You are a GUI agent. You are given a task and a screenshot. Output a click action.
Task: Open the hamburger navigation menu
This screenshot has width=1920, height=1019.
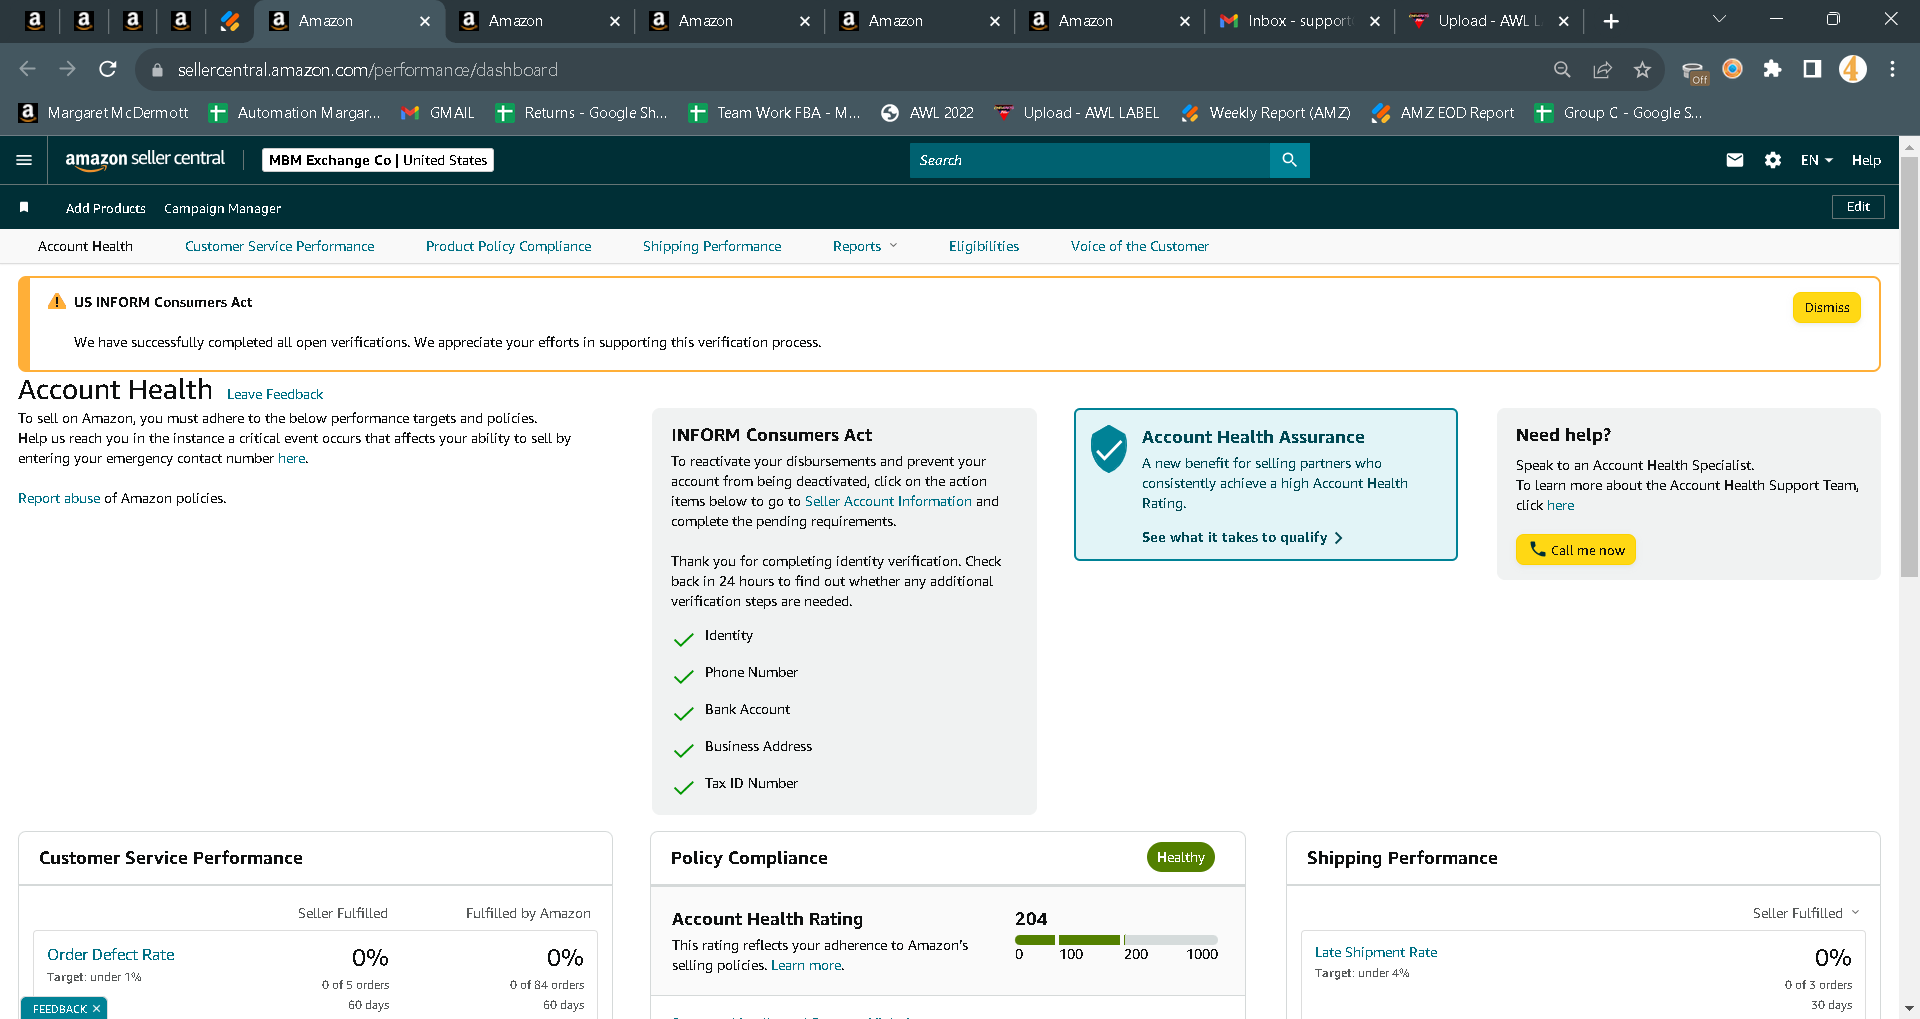point(24,160)
